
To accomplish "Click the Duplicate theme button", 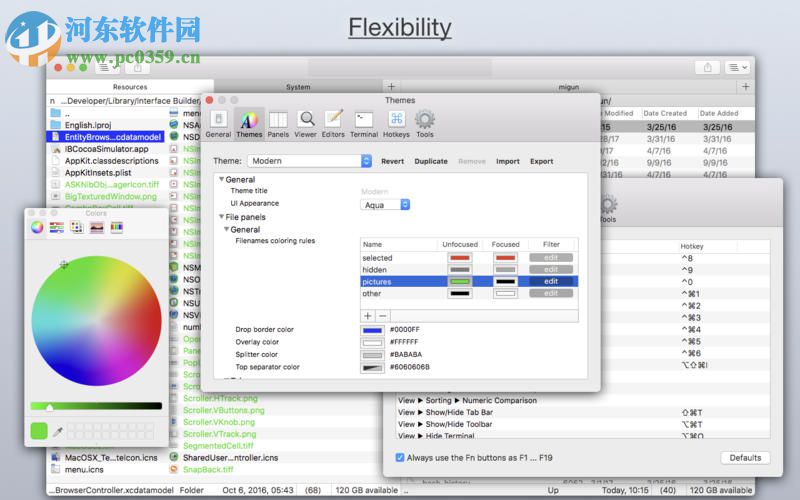I will click(431, 161).
